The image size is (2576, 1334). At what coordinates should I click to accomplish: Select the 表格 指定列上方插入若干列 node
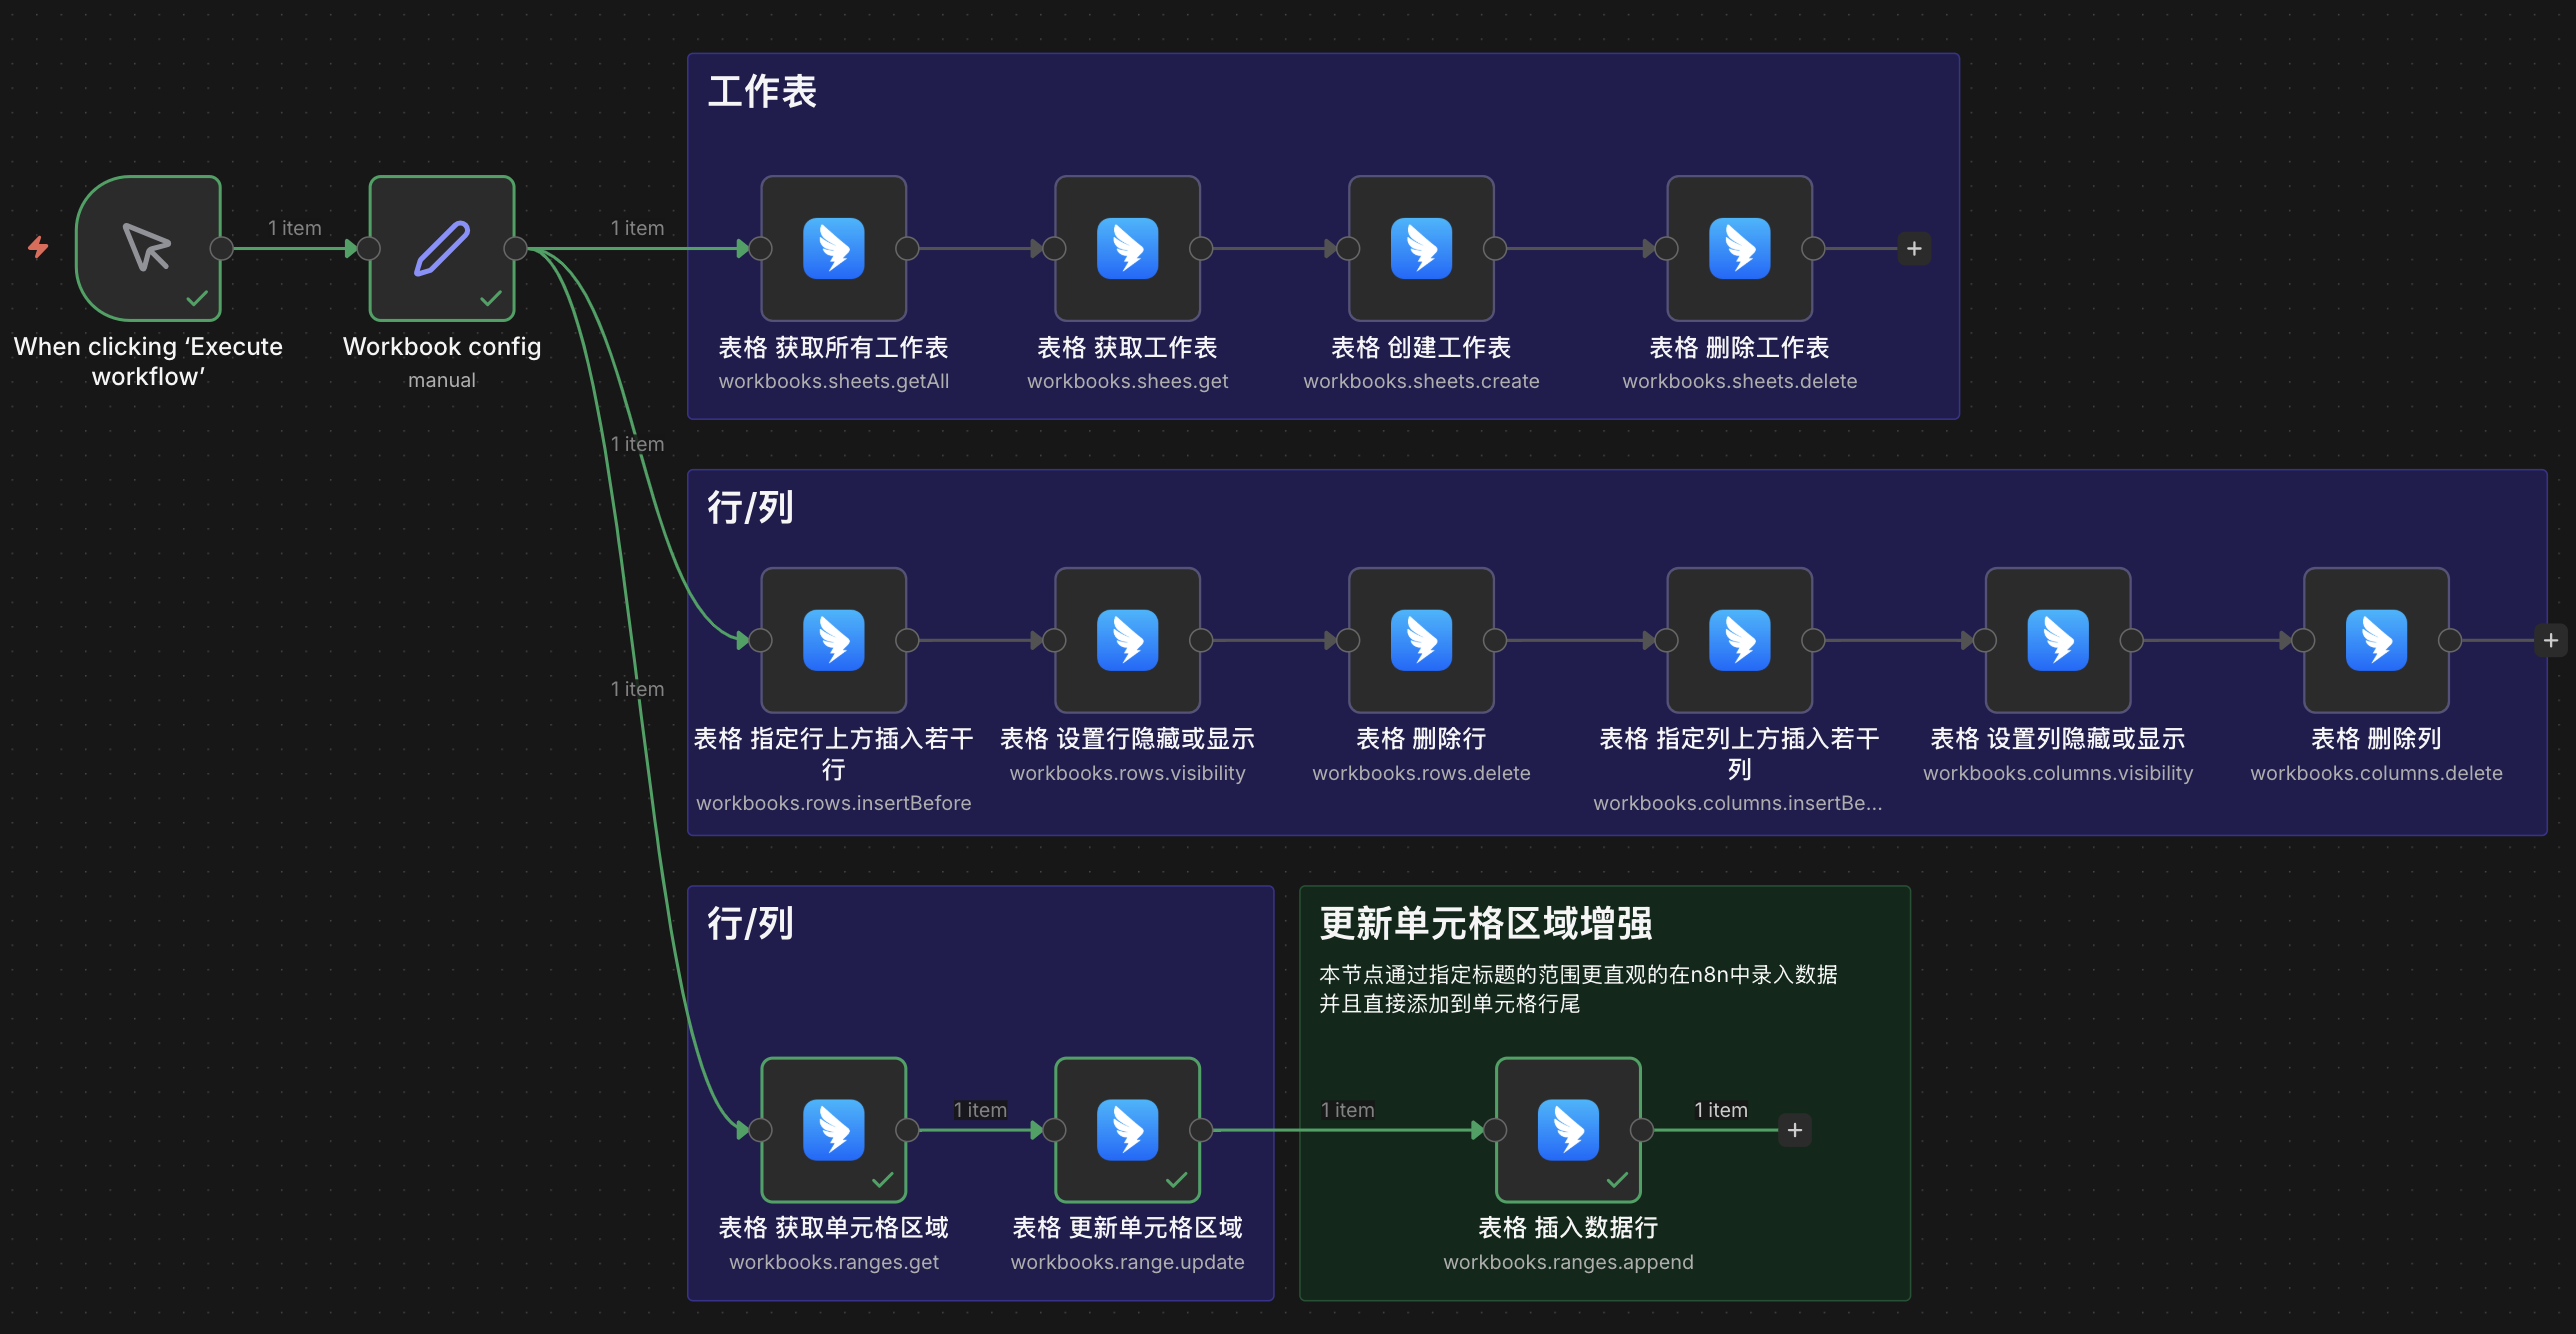[1740, 640]
